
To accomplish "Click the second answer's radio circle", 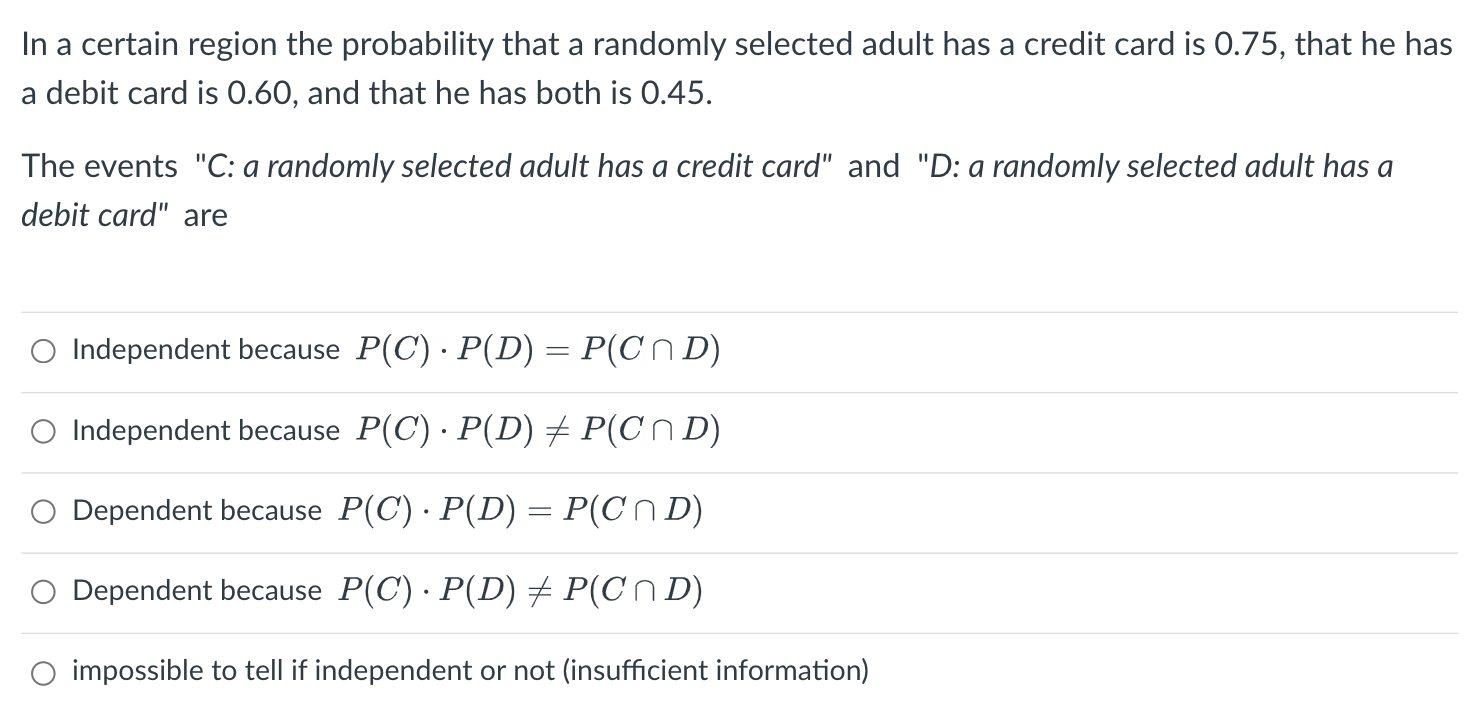I will point(43,430).
